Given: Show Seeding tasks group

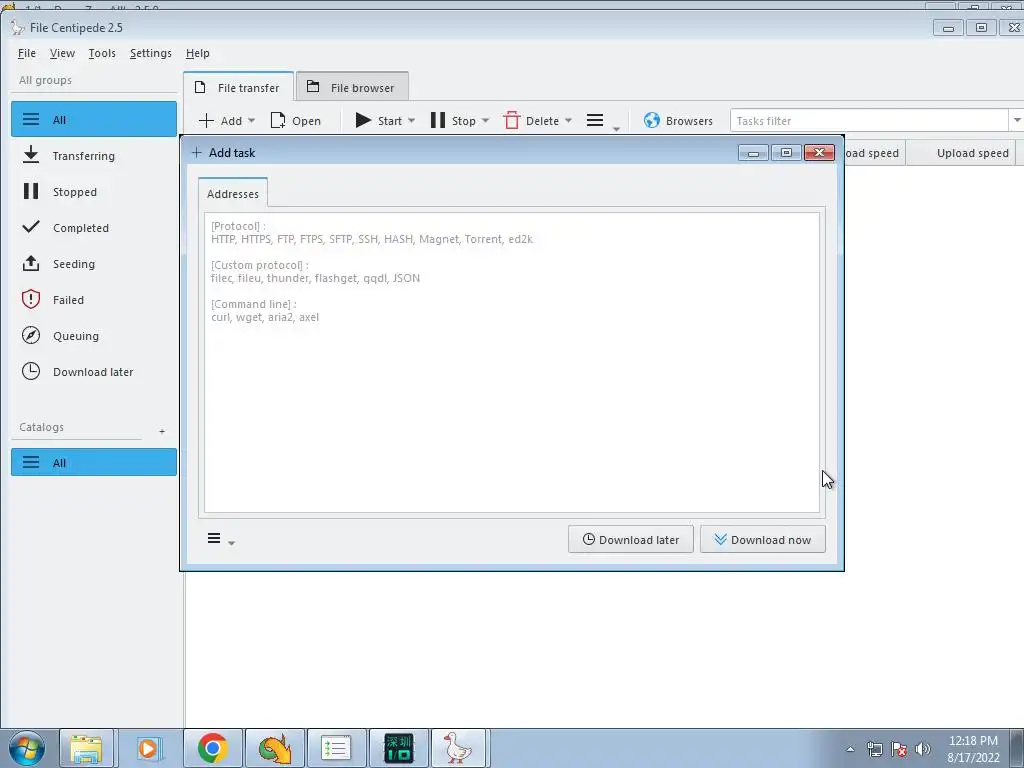Looking at the screenshot, I should [94, 263].
